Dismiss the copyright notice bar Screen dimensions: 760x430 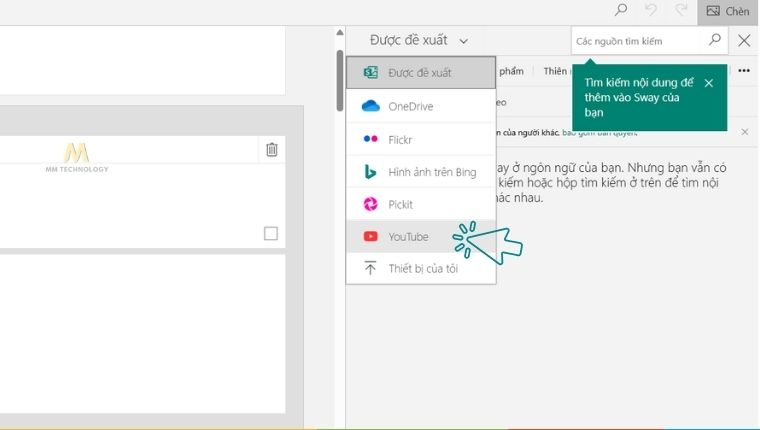coord(745,132)
